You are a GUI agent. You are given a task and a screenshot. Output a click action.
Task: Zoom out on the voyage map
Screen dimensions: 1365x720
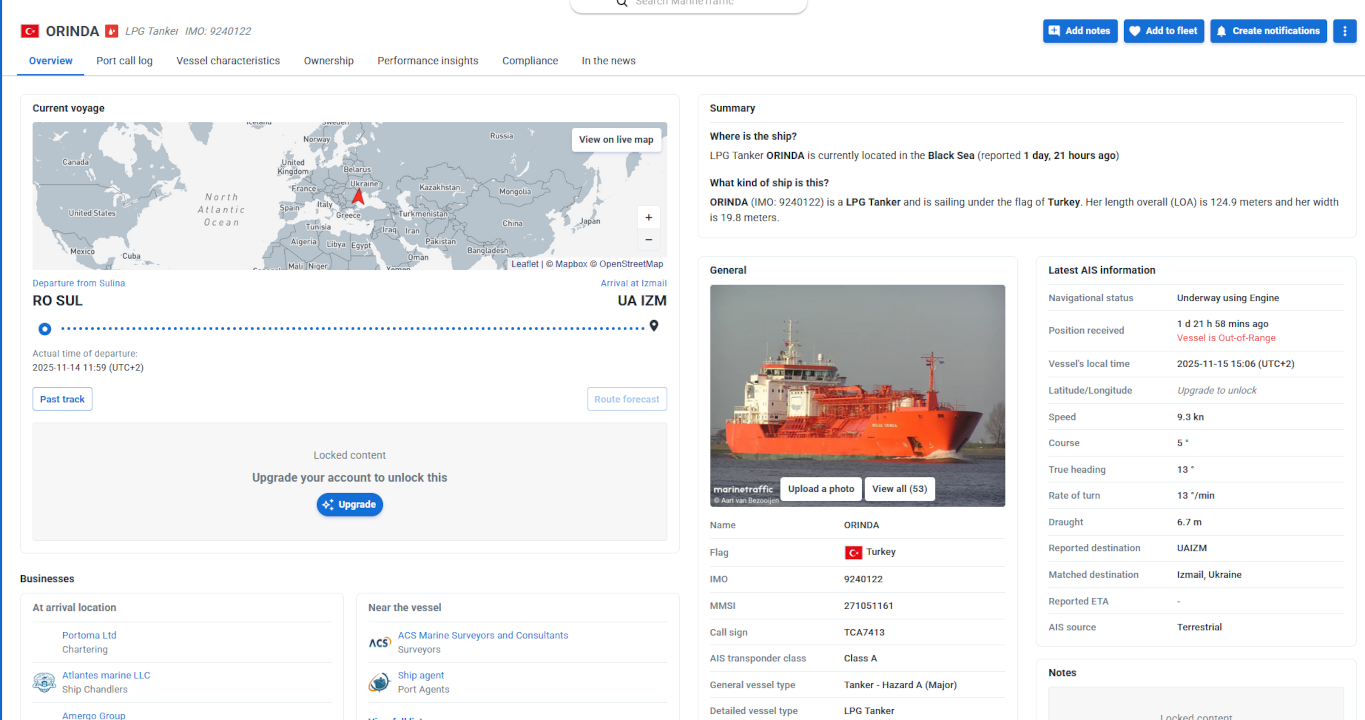pyautogui.click(x=649, y=240)
